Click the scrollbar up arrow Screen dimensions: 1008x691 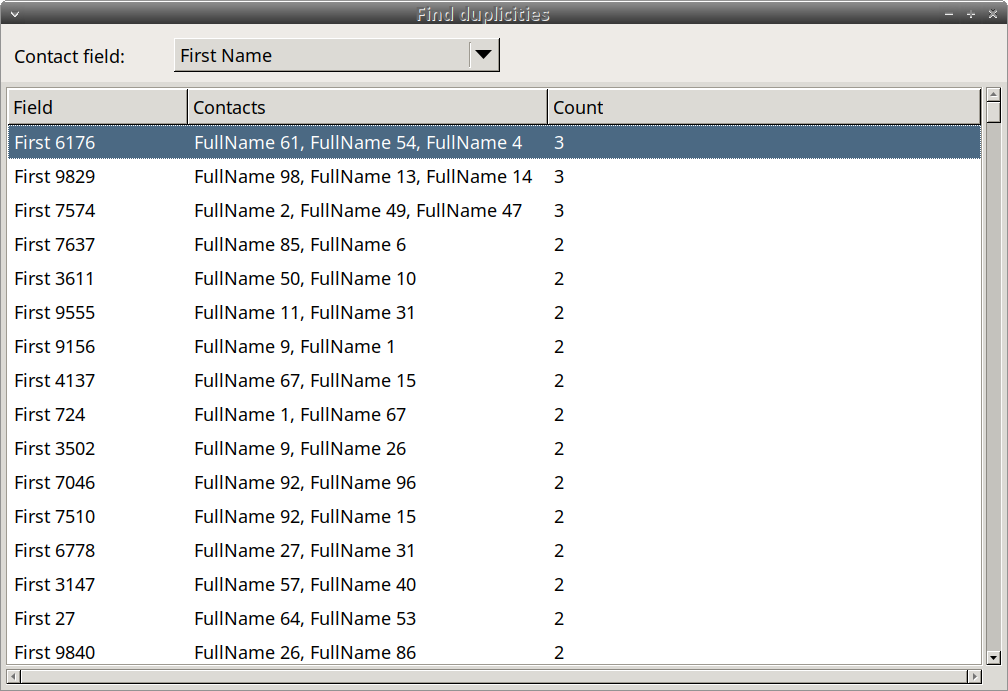[991, 98]
